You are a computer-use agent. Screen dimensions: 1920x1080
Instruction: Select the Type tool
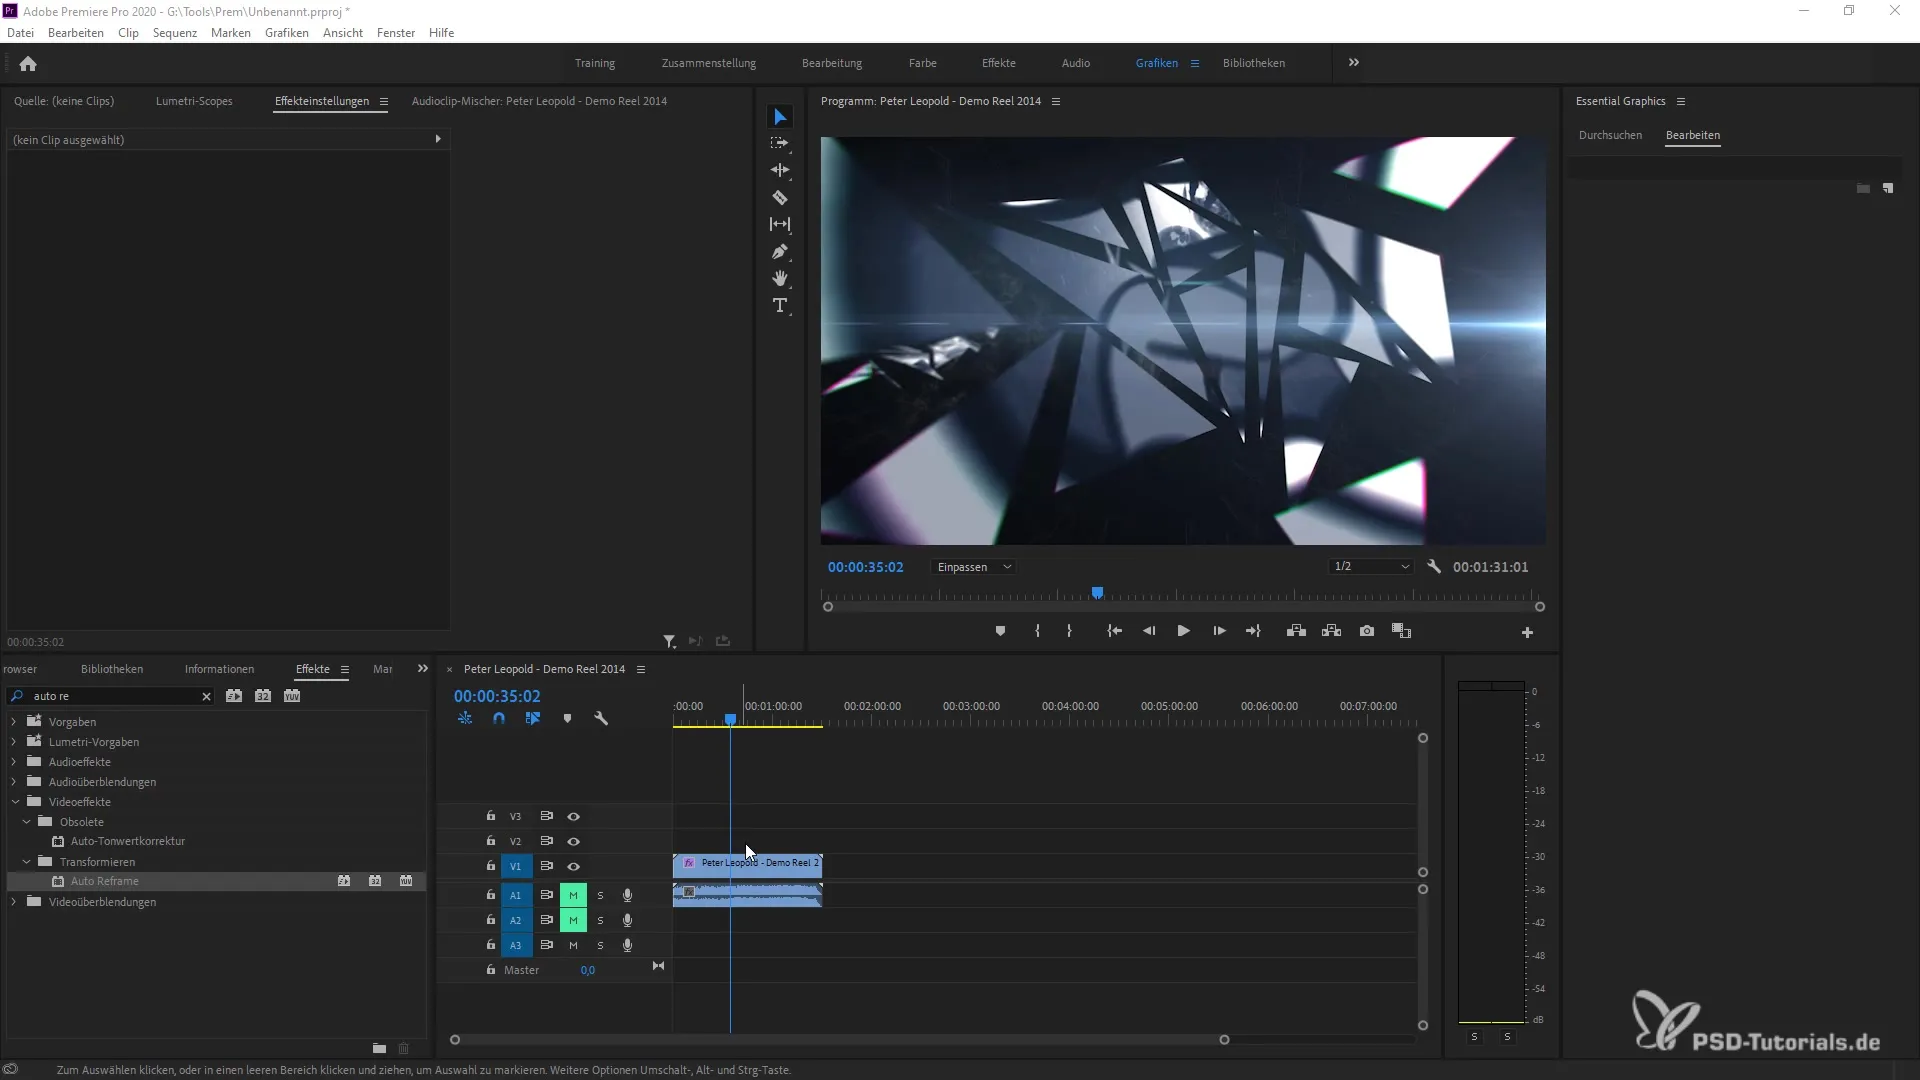pyautogui.click(x=780, y=305)
